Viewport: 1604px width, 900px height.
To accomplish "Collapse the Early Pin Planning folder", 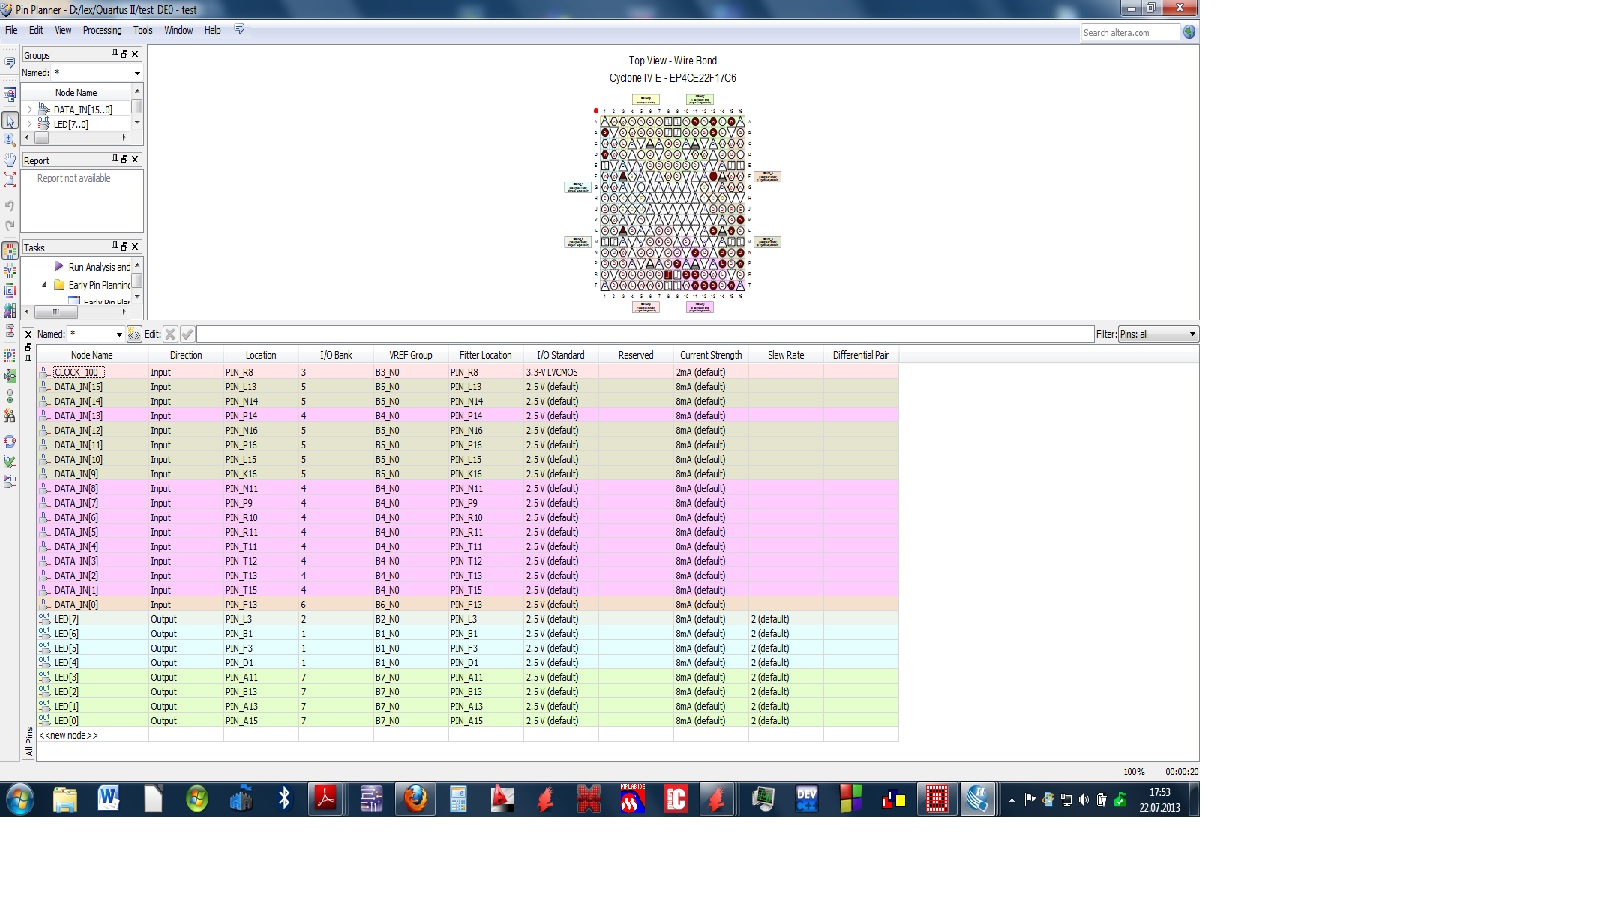I will tap(44, 285).
